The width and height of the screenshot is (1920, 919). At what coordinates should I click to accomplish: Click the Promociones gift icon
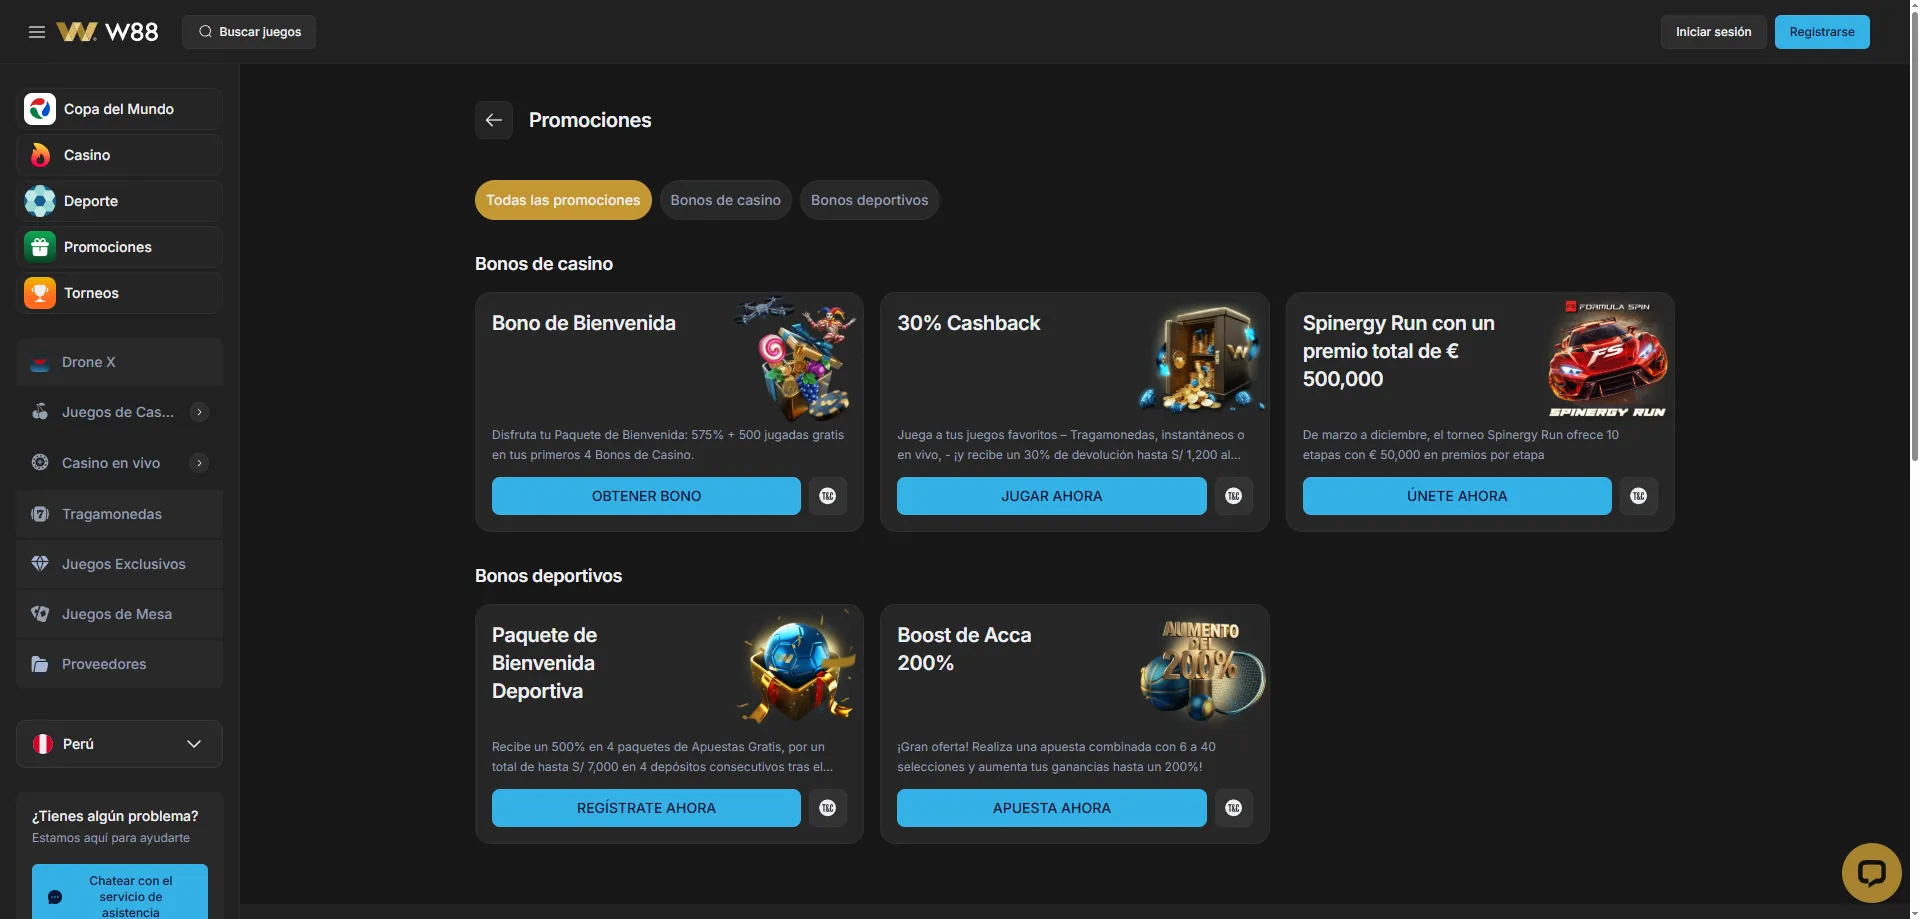point(40,247)
